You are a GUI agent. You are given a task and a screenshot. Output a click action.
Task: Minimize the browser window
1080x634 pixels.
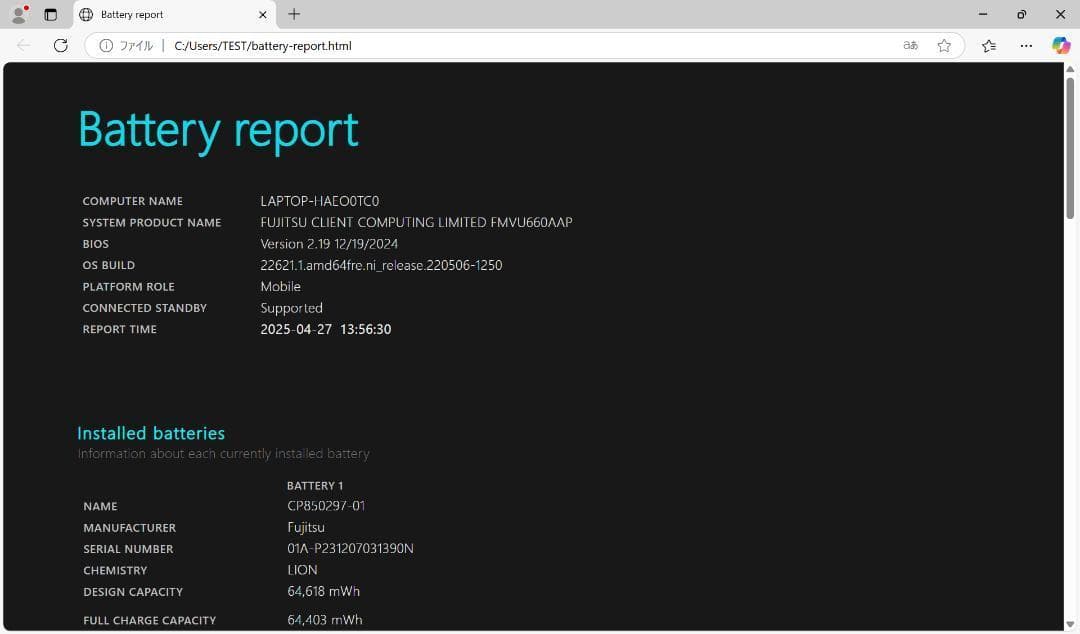point(982,14)
